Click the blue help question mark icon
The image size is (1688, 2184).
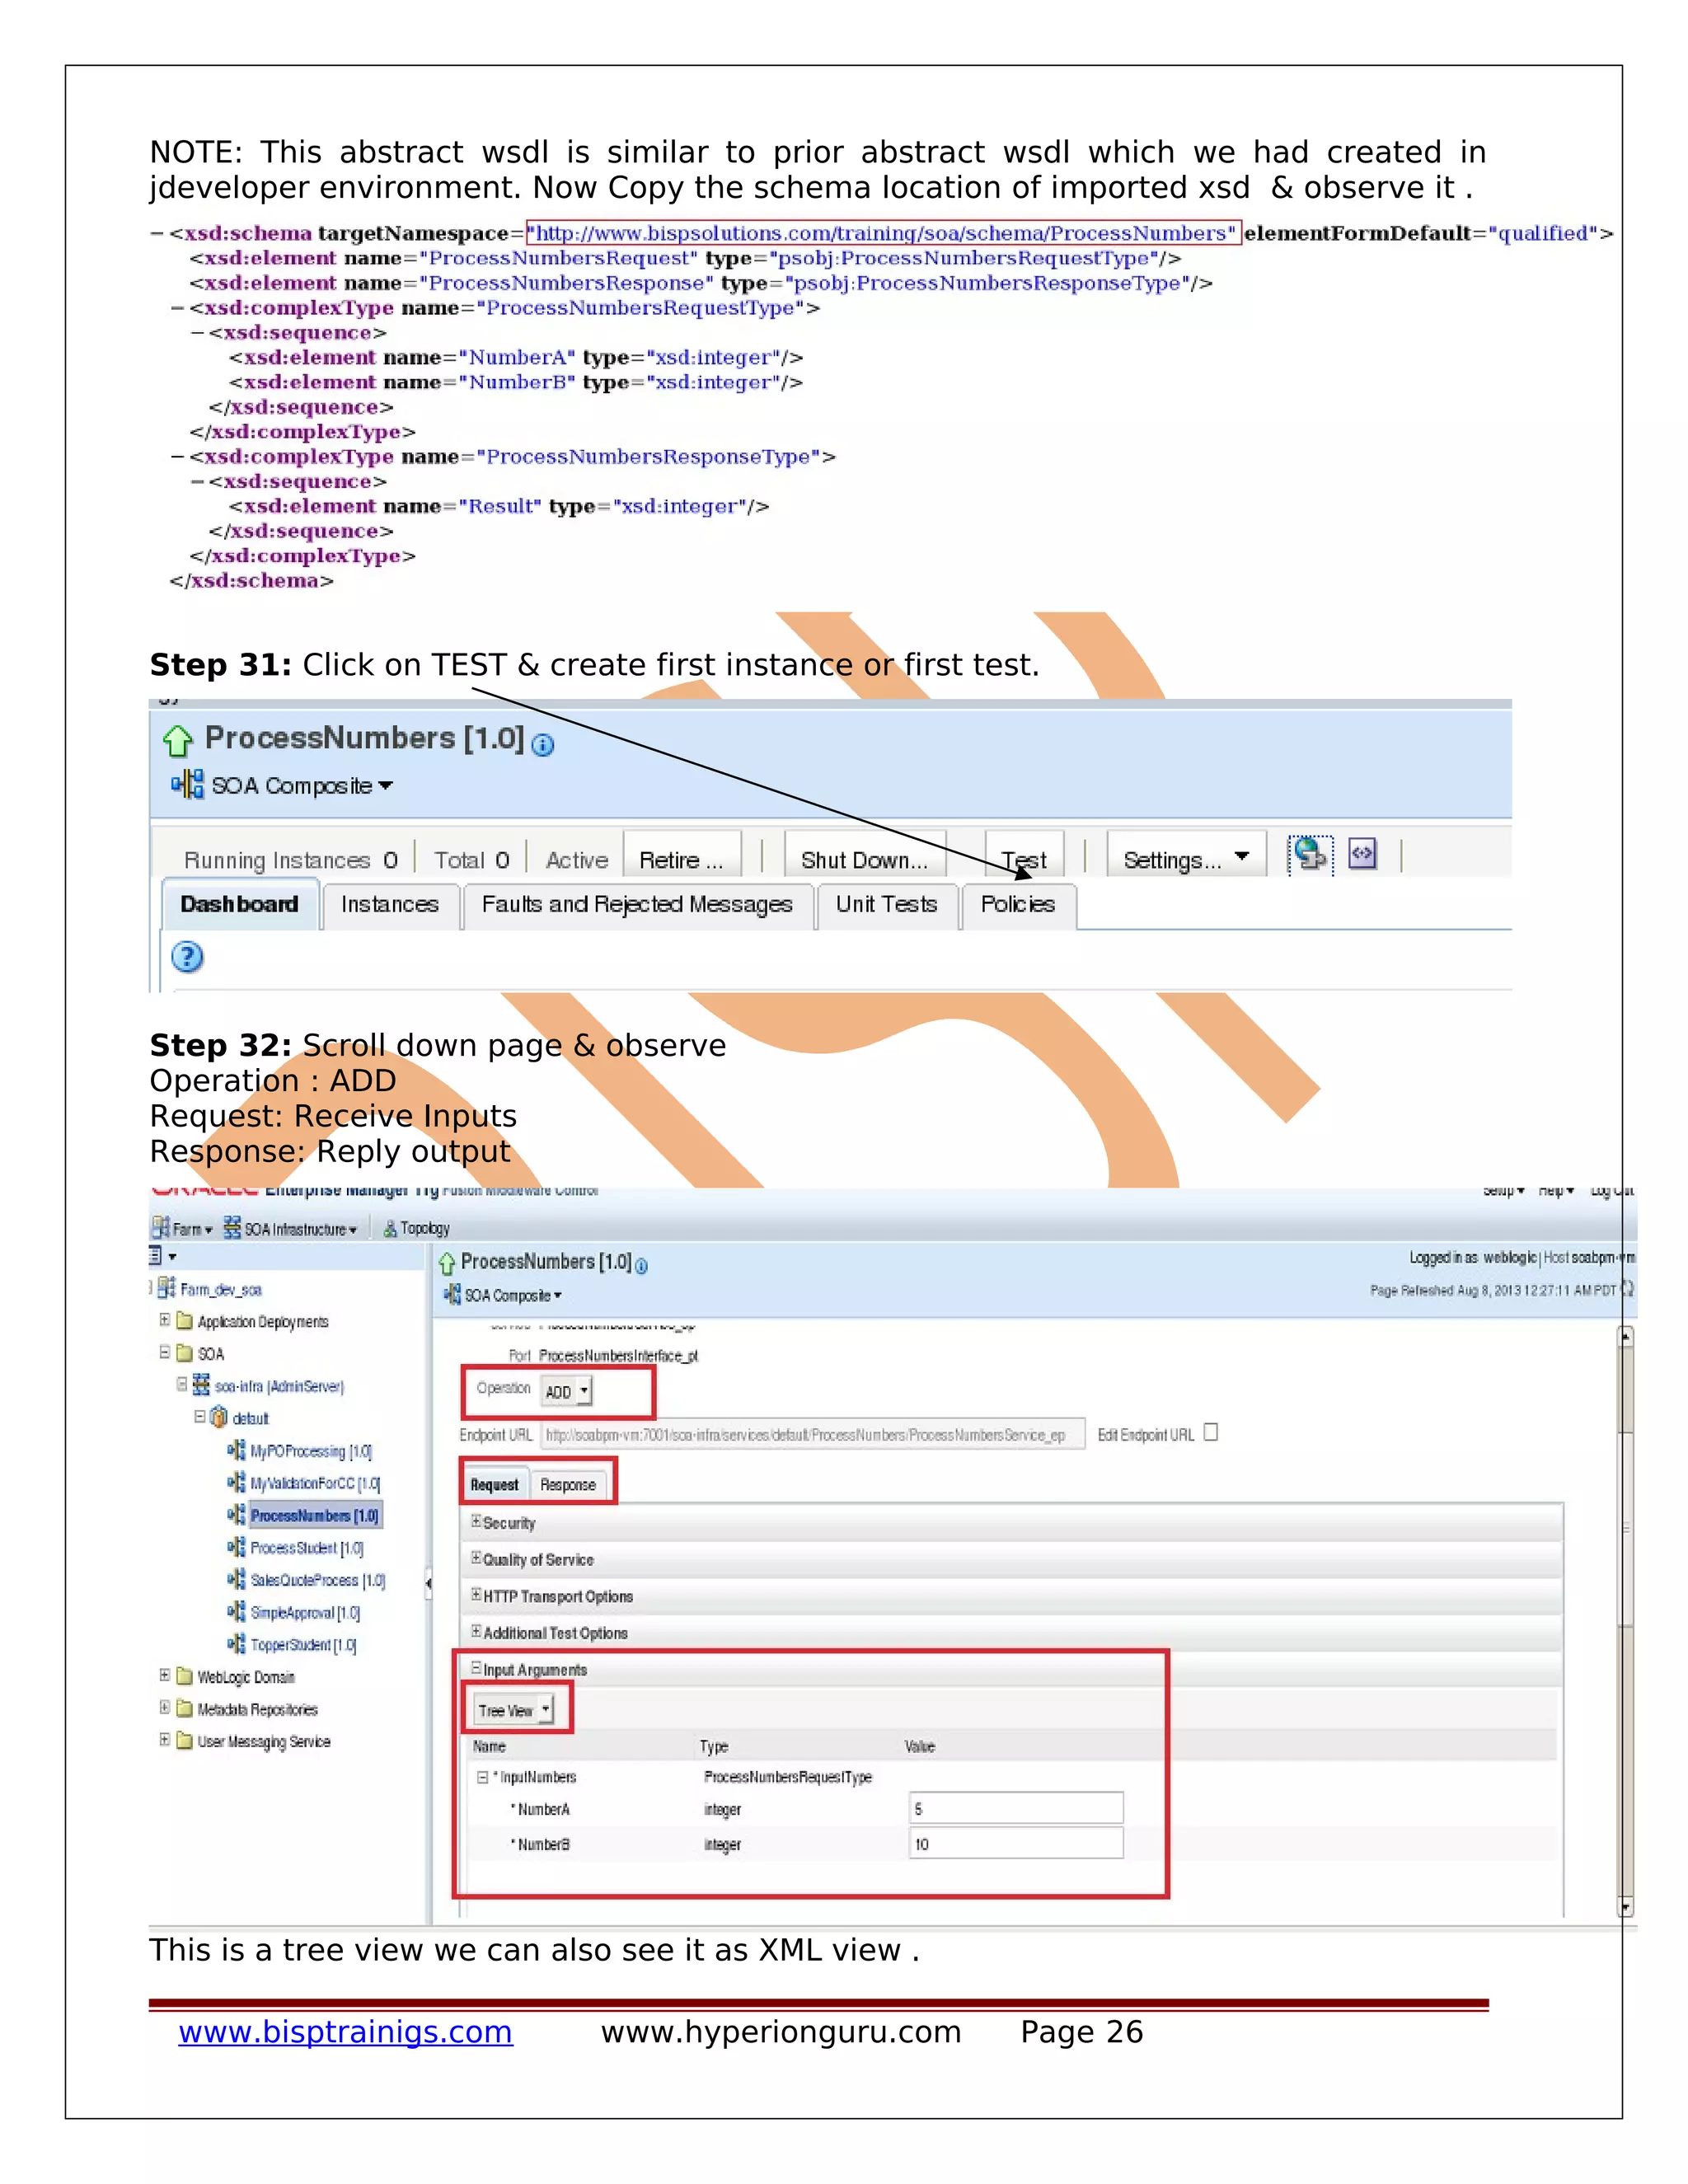(187, 957)
